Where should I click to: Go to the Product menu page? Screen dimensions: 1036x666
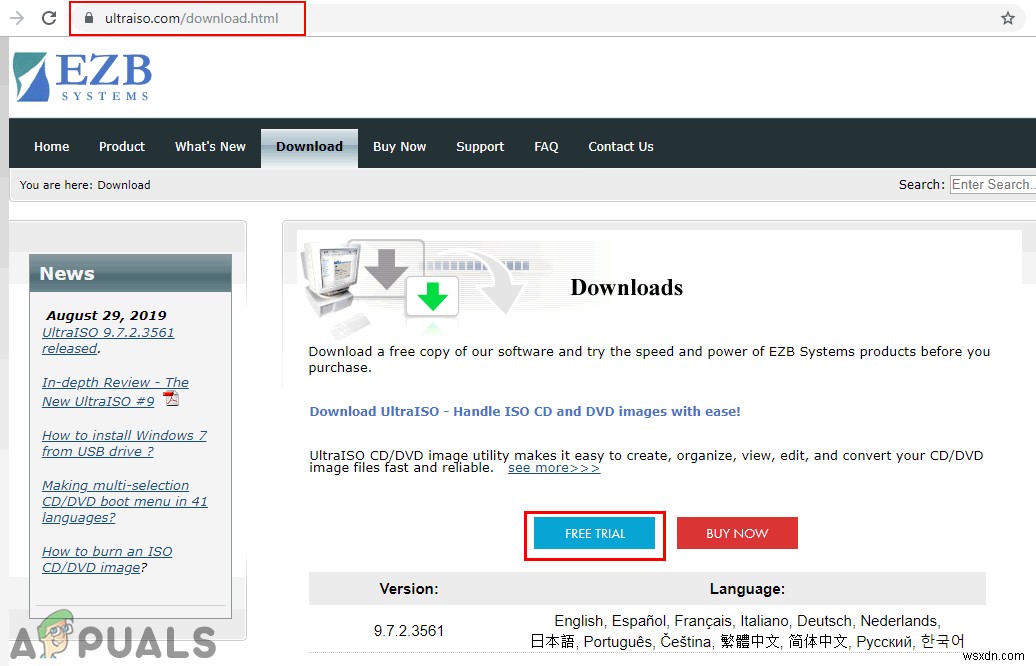[x=122, y=147]
